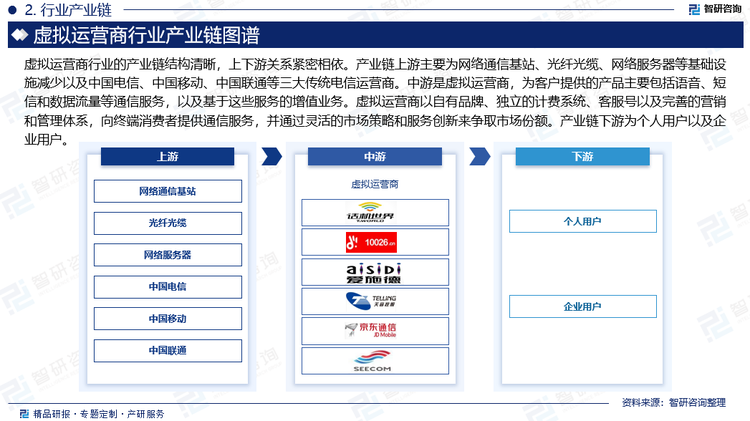The width and height of the screenshot is (750, 421).
Task: Click the SEECOM logo
Action: [x=372, y=361]
